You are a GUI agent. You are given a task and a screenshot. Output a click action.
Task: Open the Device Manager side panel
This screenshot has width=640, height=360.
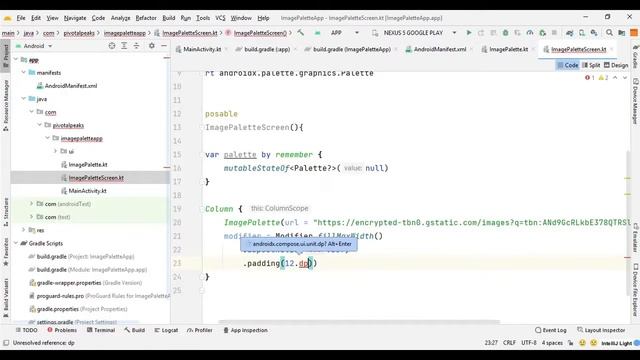(x=635, y=101)
